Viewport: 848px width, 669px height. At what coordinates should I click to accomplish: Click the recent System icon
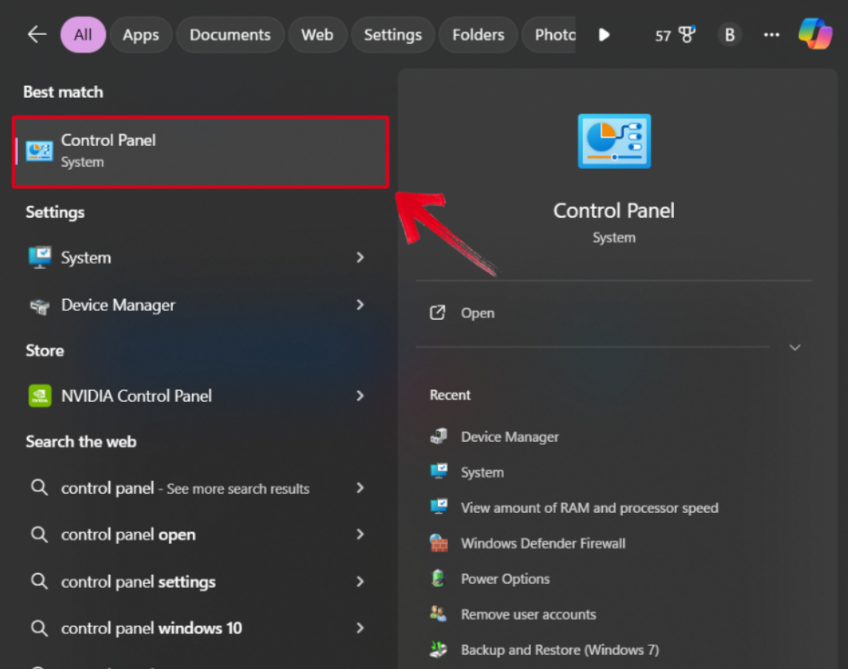pos(439,471)
